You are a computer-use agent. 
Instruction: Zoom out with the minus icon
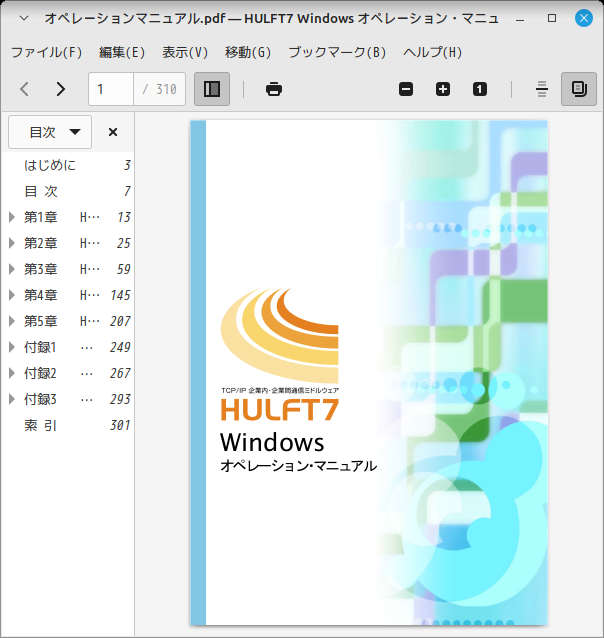coord(406,89)
